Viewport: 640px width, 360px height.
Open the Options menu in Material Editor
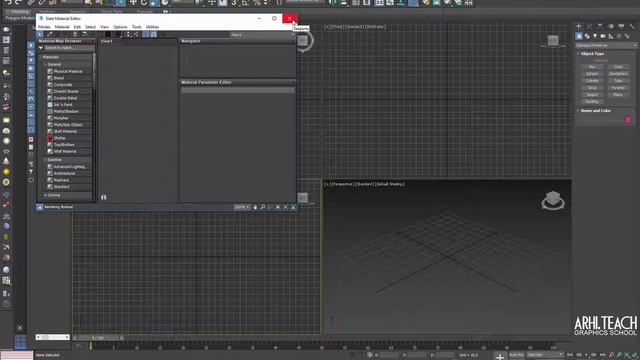pos(120,27)
